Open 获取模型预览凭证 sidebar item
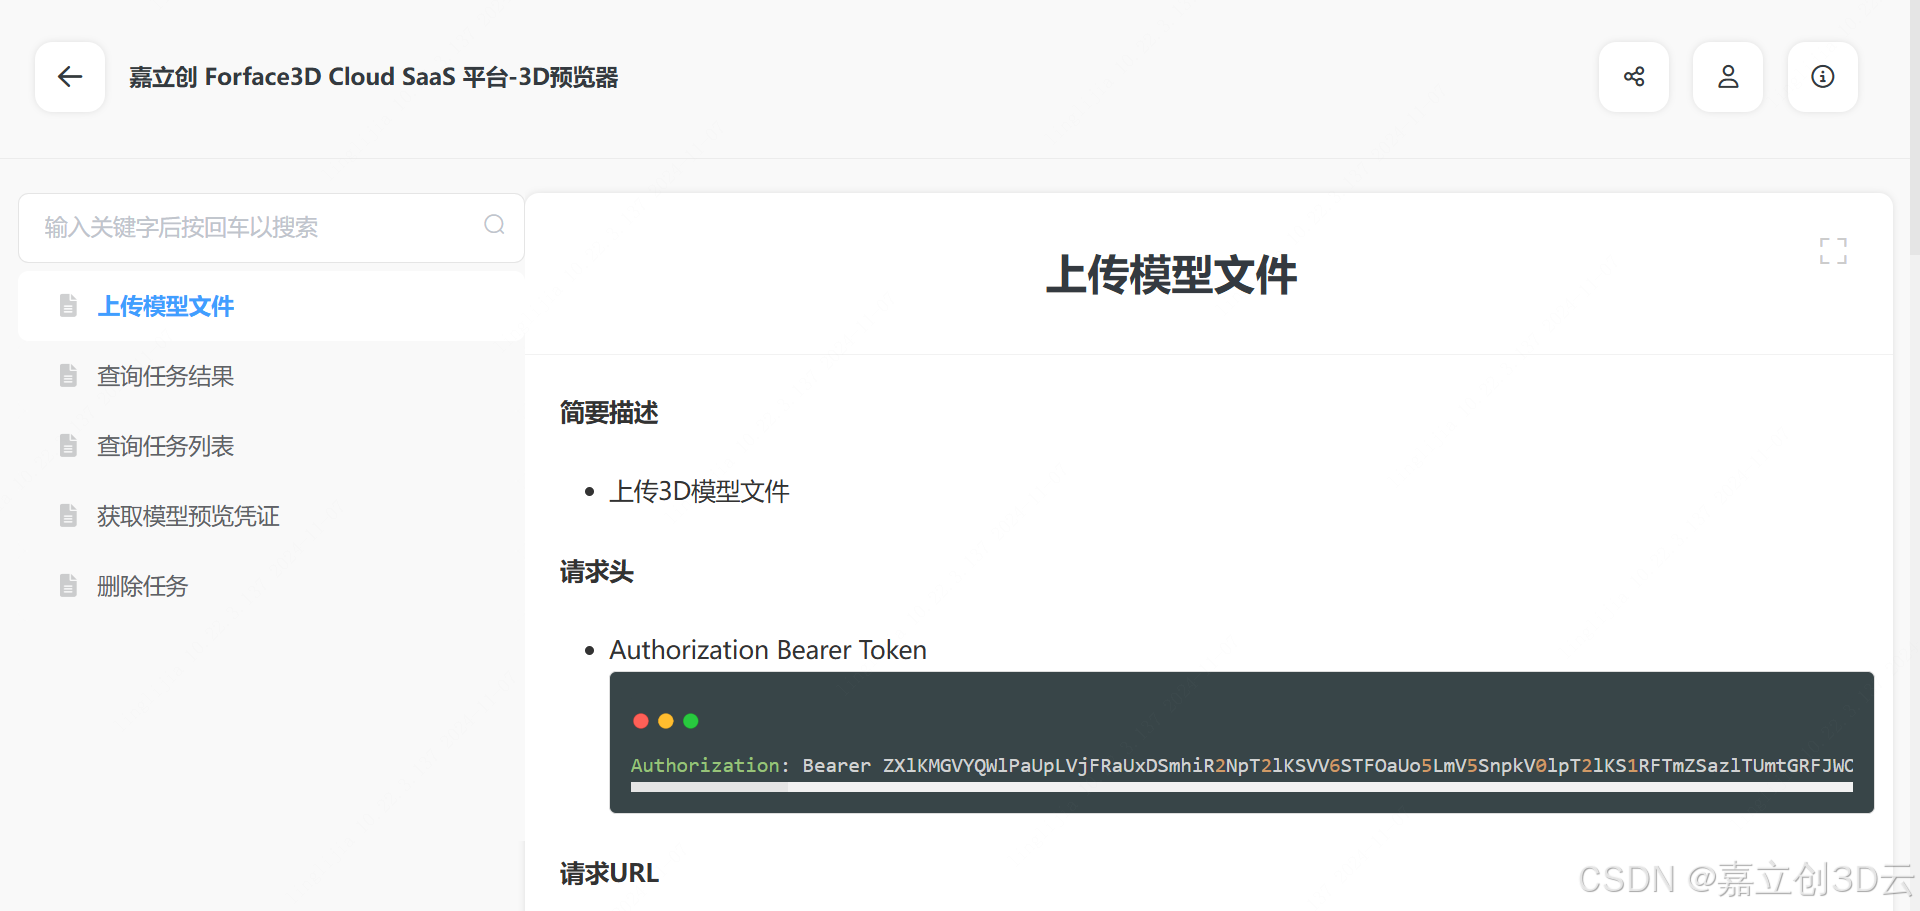 coord(271,516)
